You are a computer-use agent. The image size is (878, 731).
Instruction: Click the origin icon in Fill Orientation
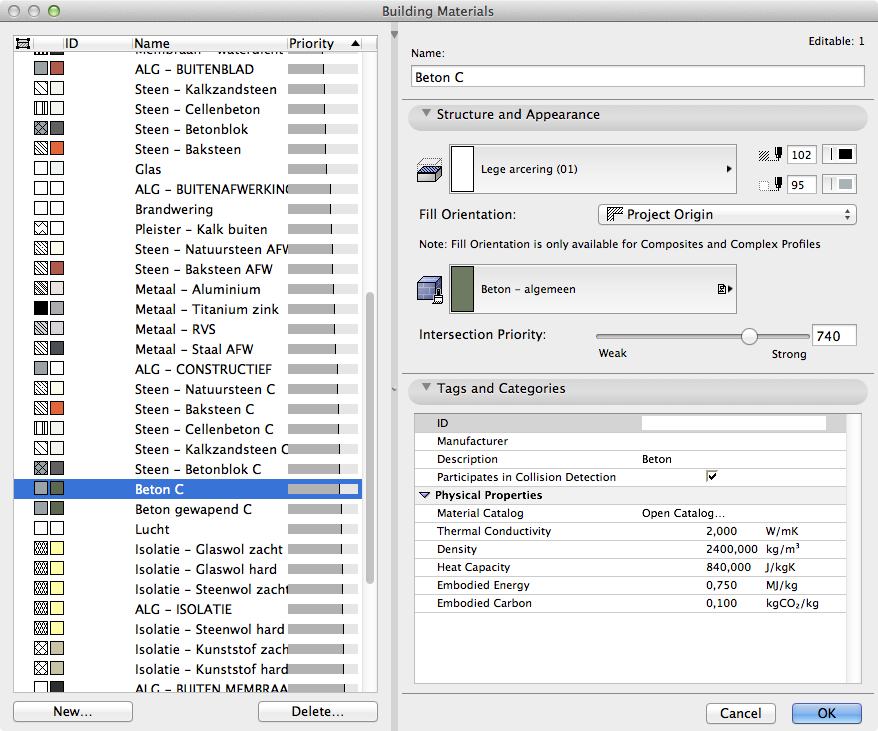tap(615, 215)
